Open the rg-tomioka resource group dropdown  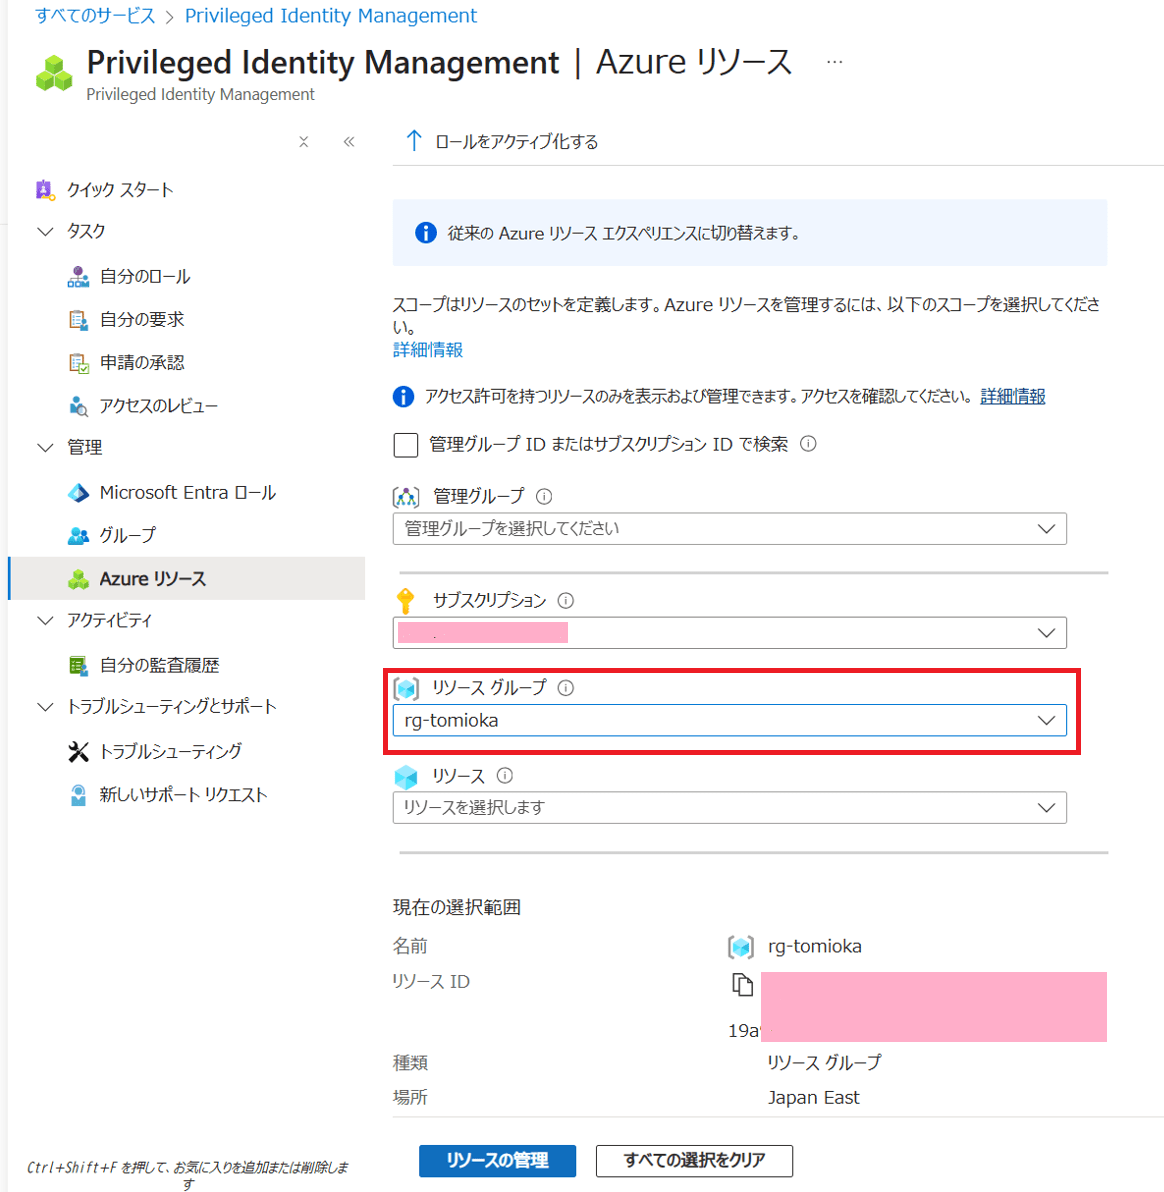click(x=729, y=721)
